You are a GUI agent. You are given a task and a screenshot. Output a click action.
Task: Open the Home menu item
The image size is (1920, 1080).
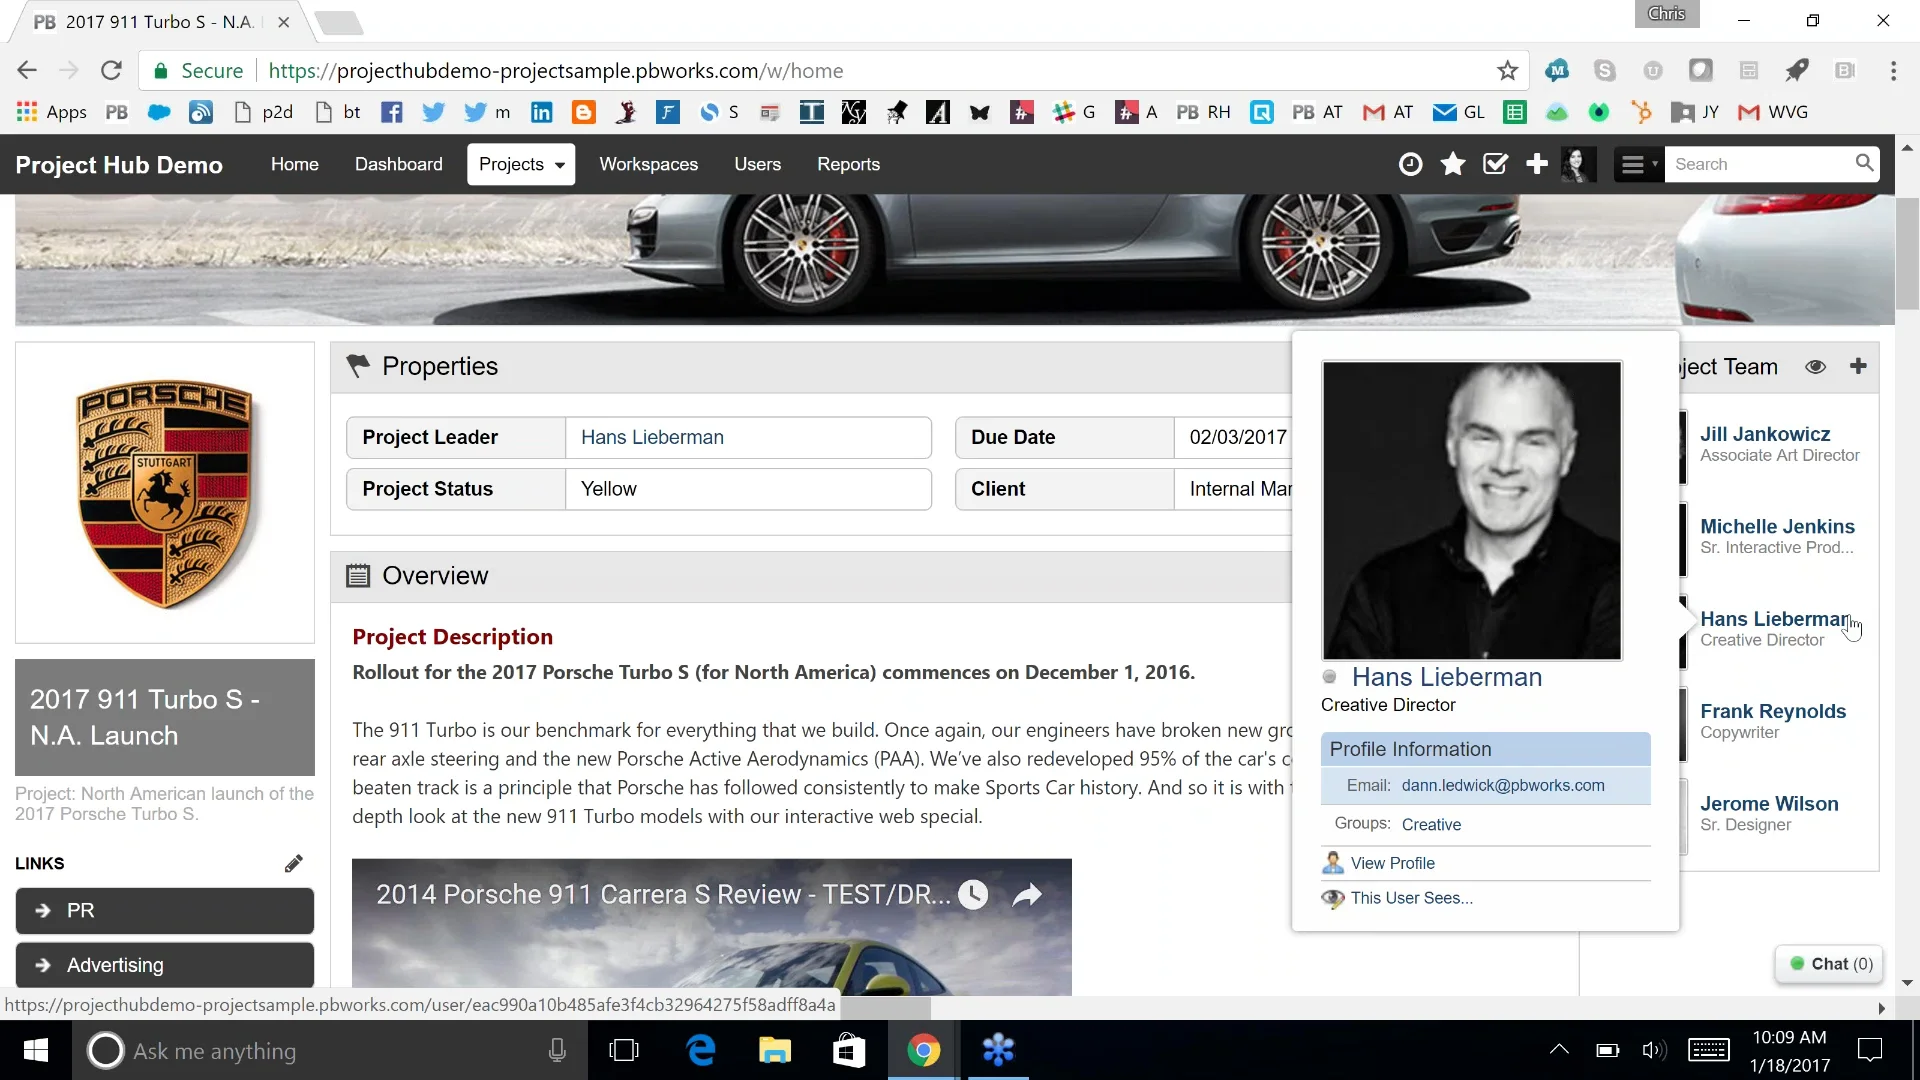[294, 164]
